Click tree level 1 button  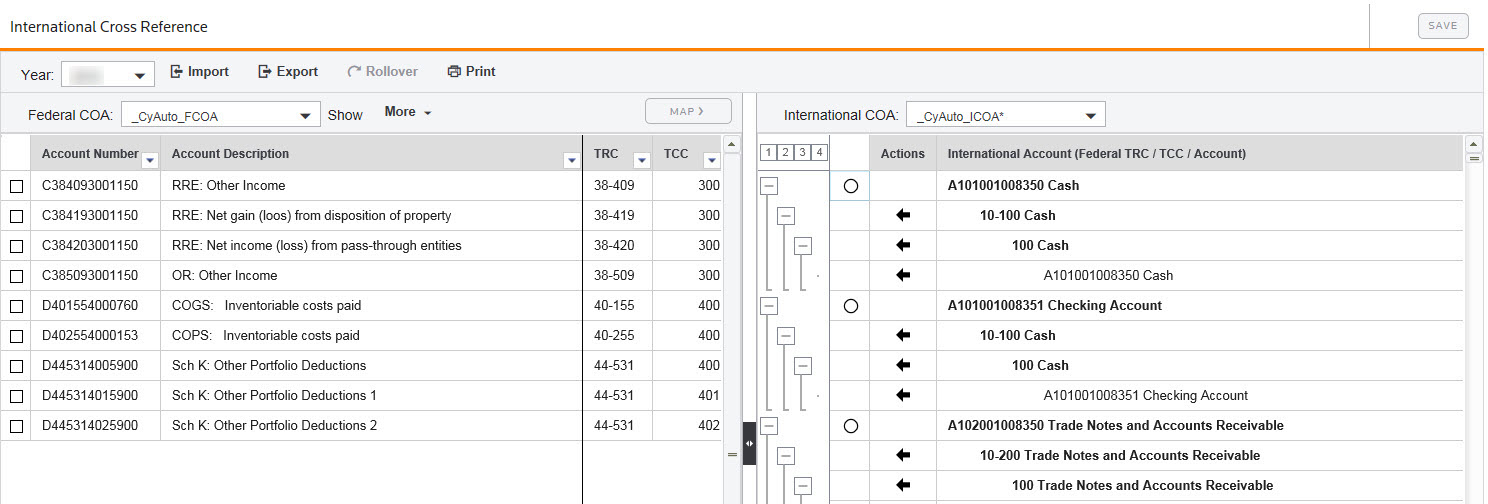point(769,153)
